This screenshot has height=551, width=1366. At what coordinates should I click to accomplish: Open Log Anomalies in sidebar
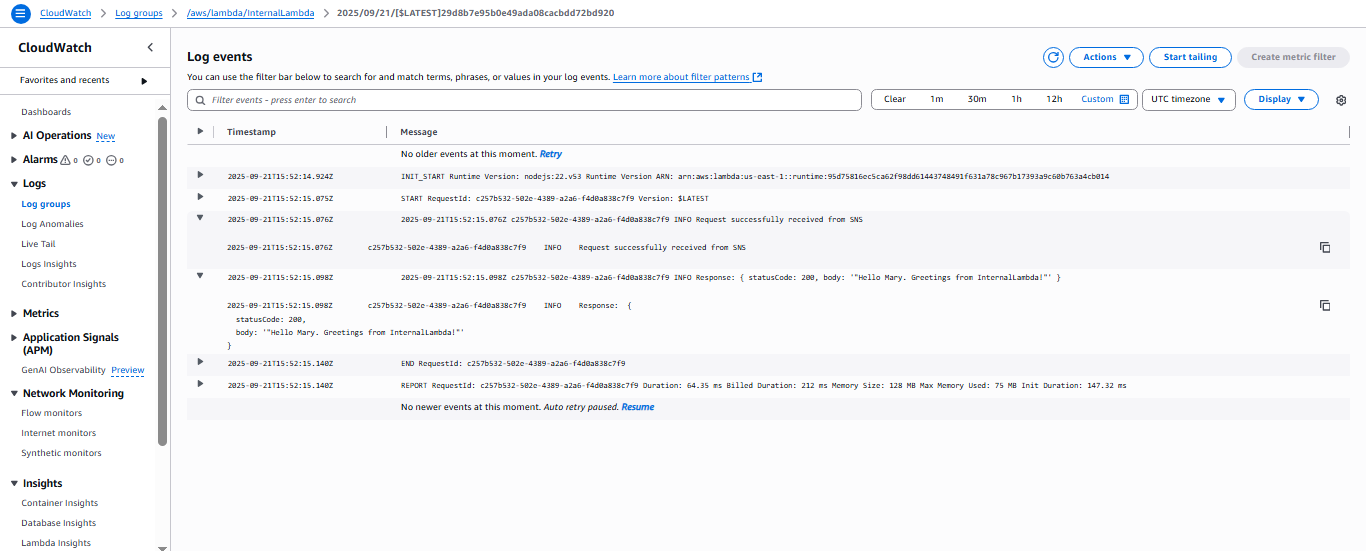[52, 224]
